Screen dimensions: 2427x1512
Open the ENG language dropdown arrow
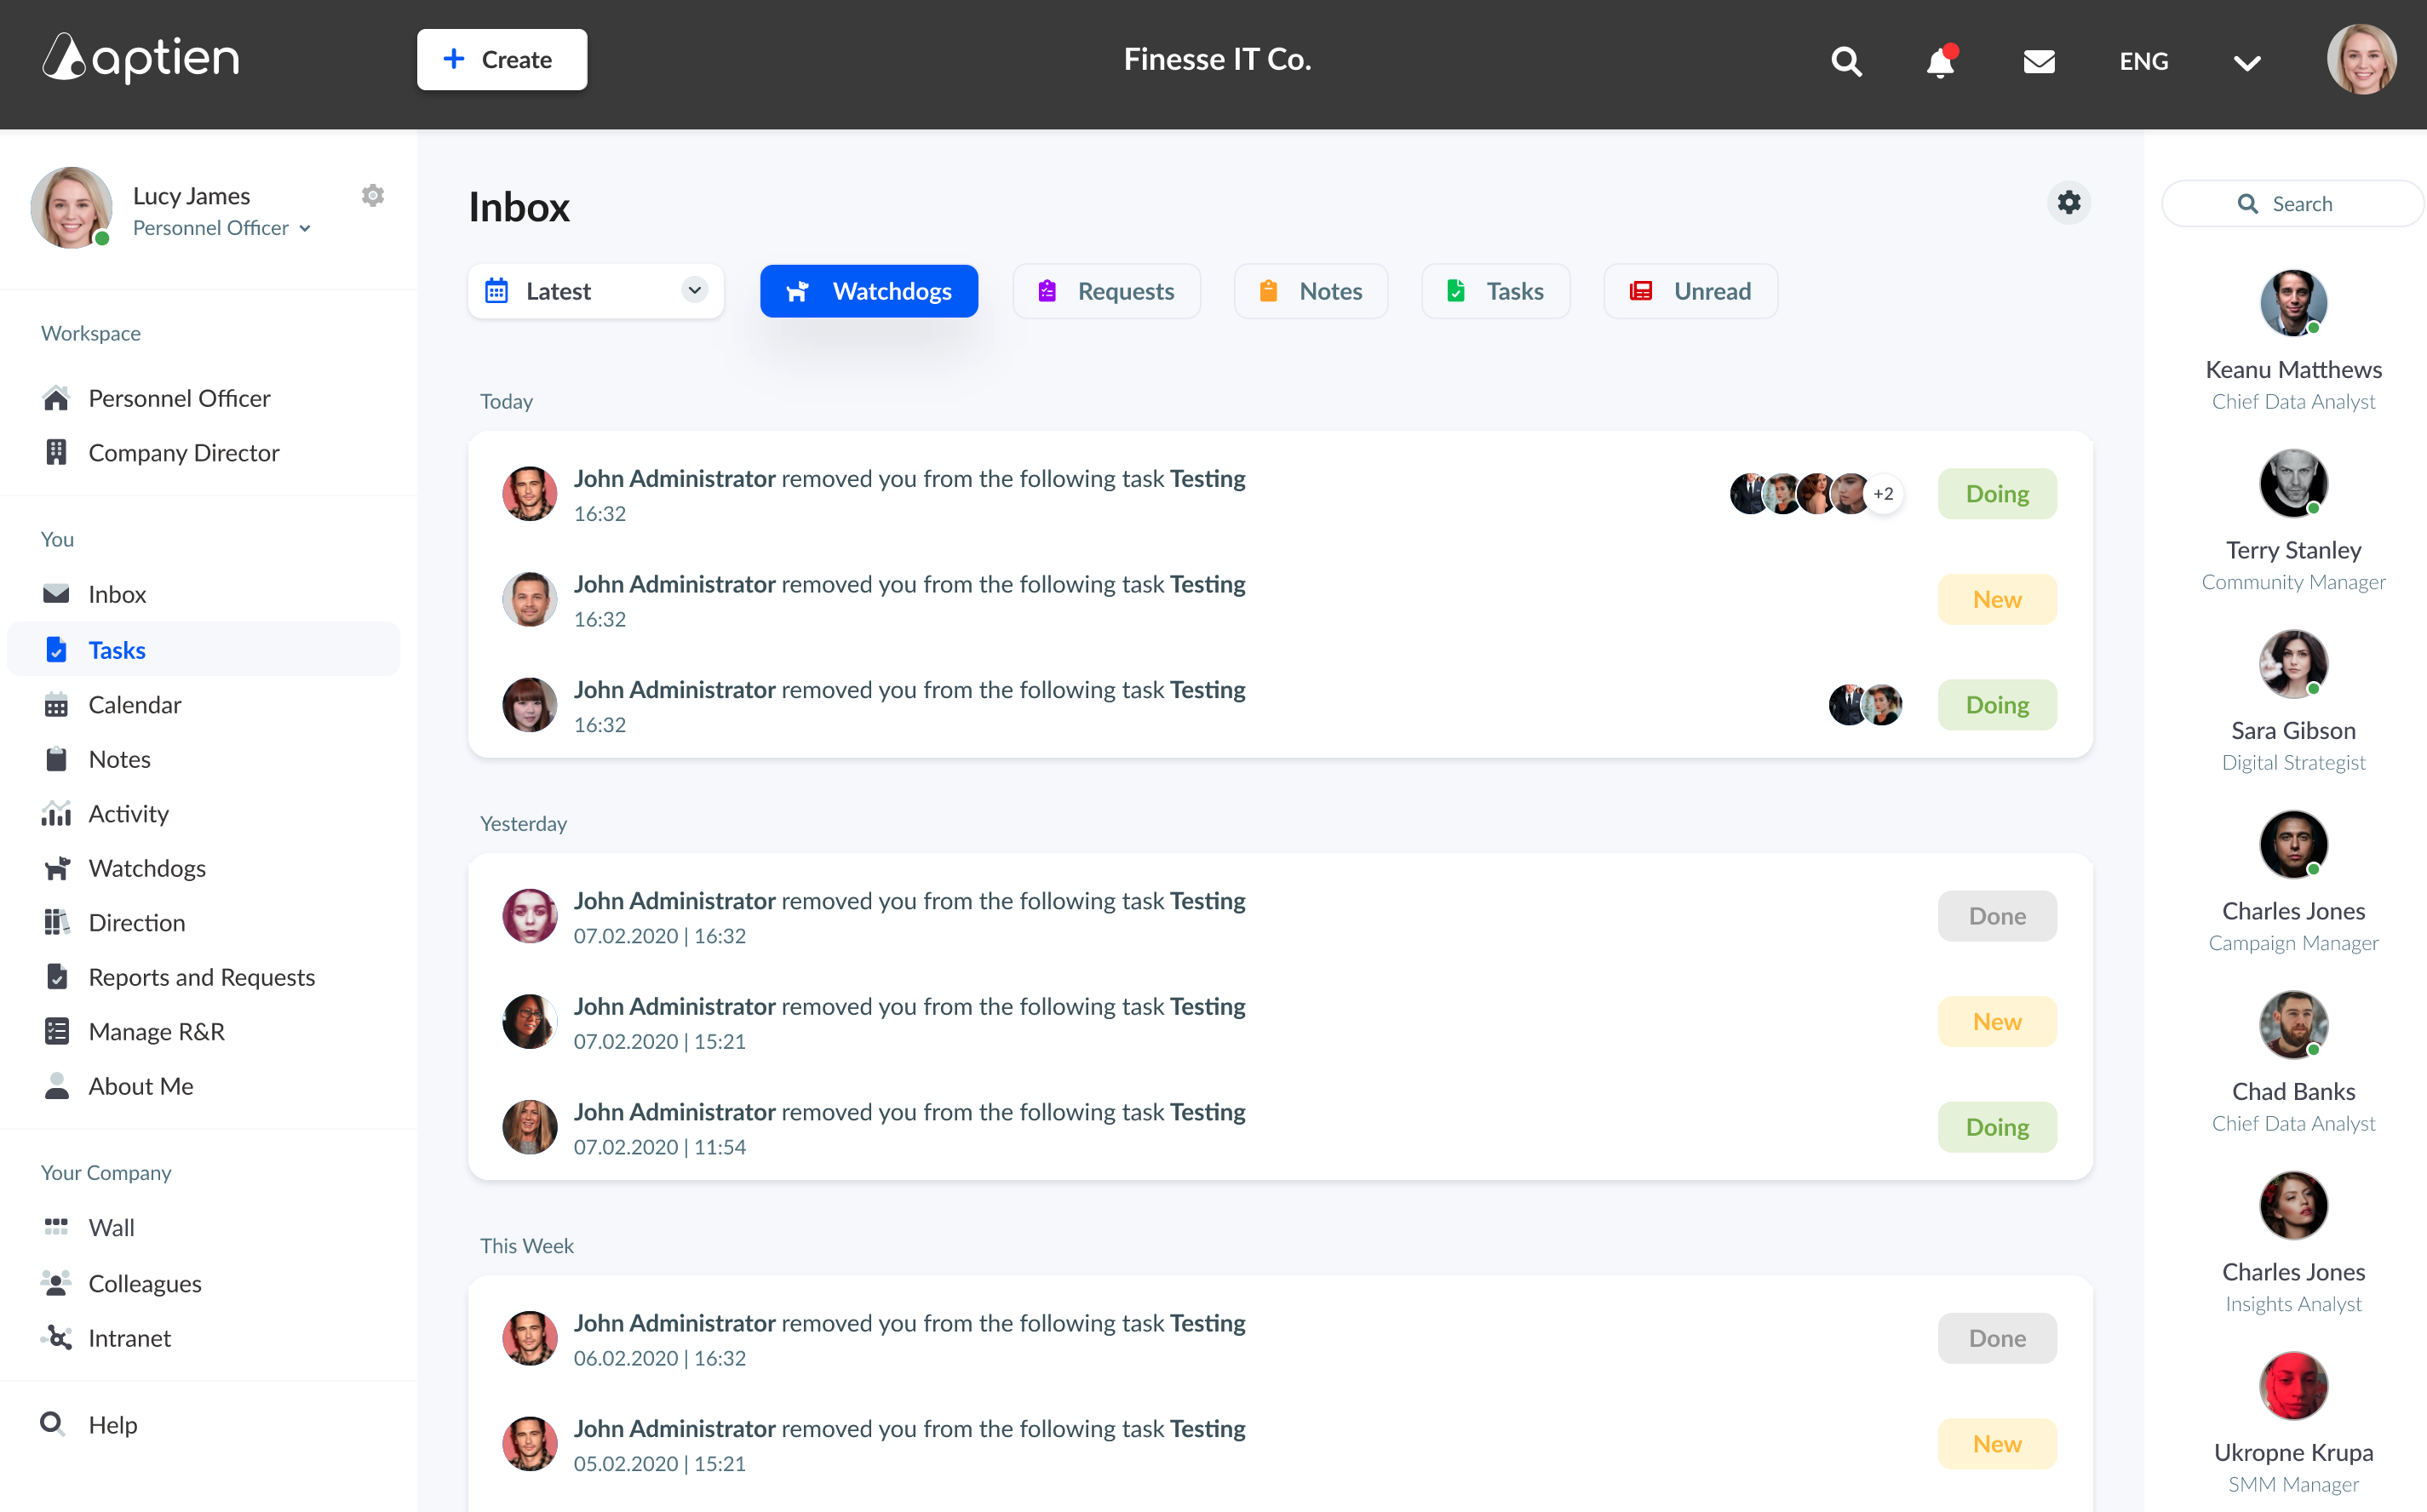click(2246, 63)
